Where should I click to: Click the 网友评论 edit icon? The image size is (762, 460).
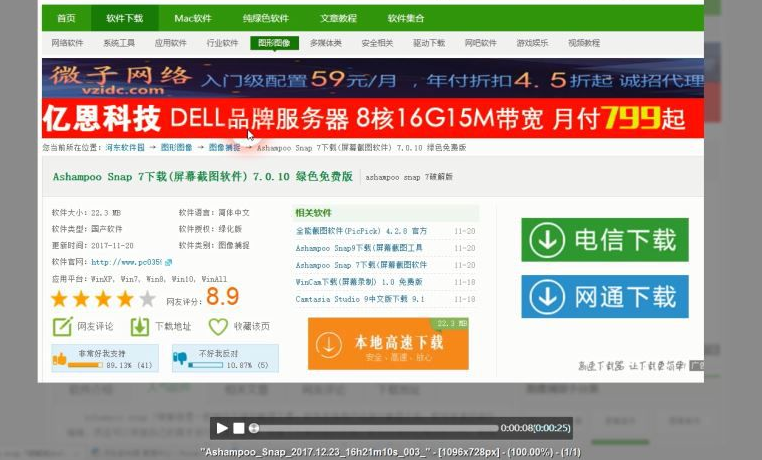(63, 326)
